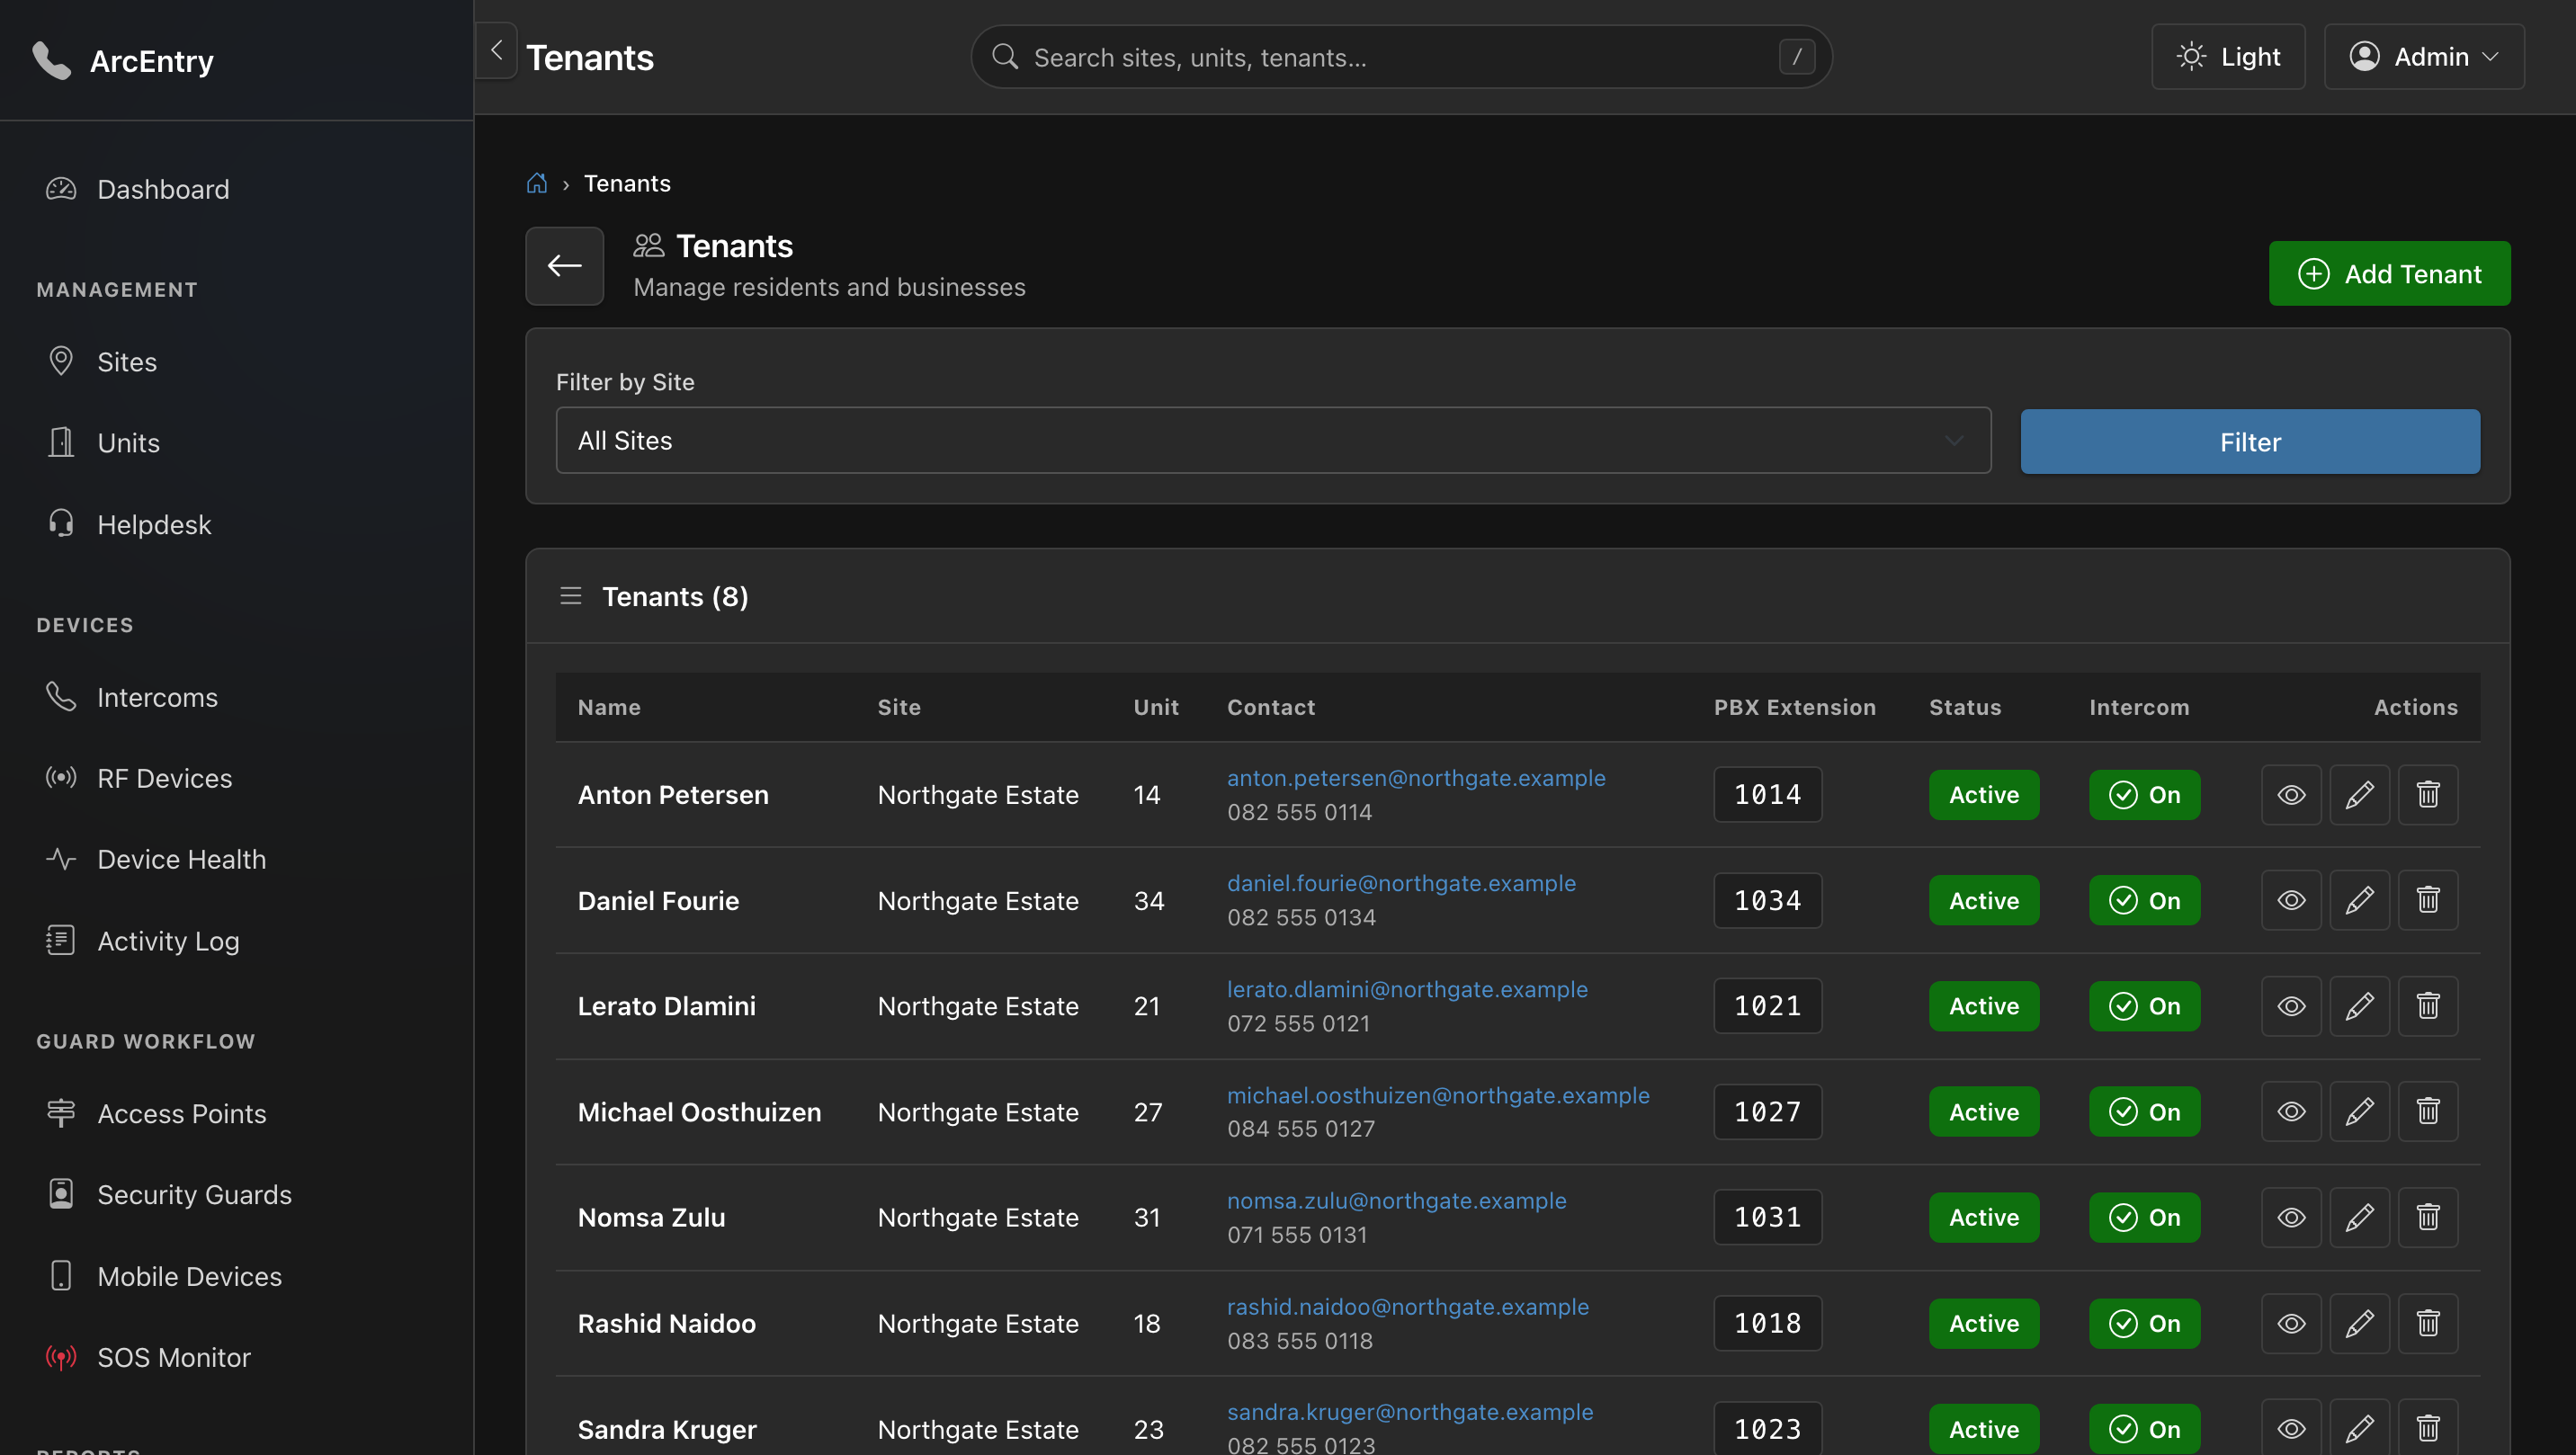
Task: Delete Michael Oosthuizen with the trash icon
Action: click(2428, 1112)
